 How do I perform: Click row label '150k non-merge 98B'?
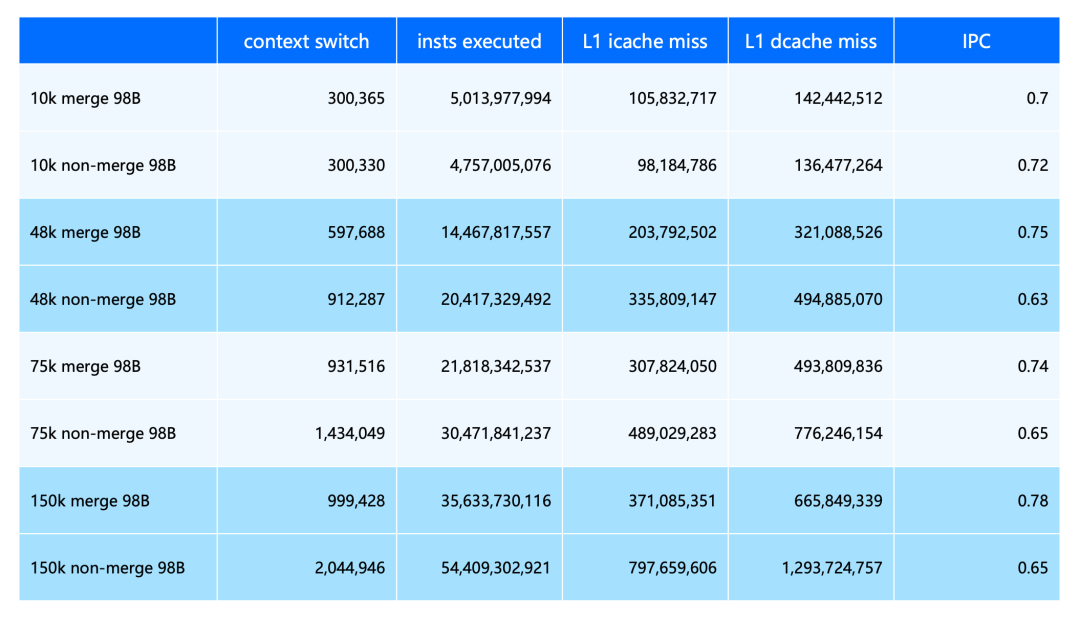tap(107, 568)
